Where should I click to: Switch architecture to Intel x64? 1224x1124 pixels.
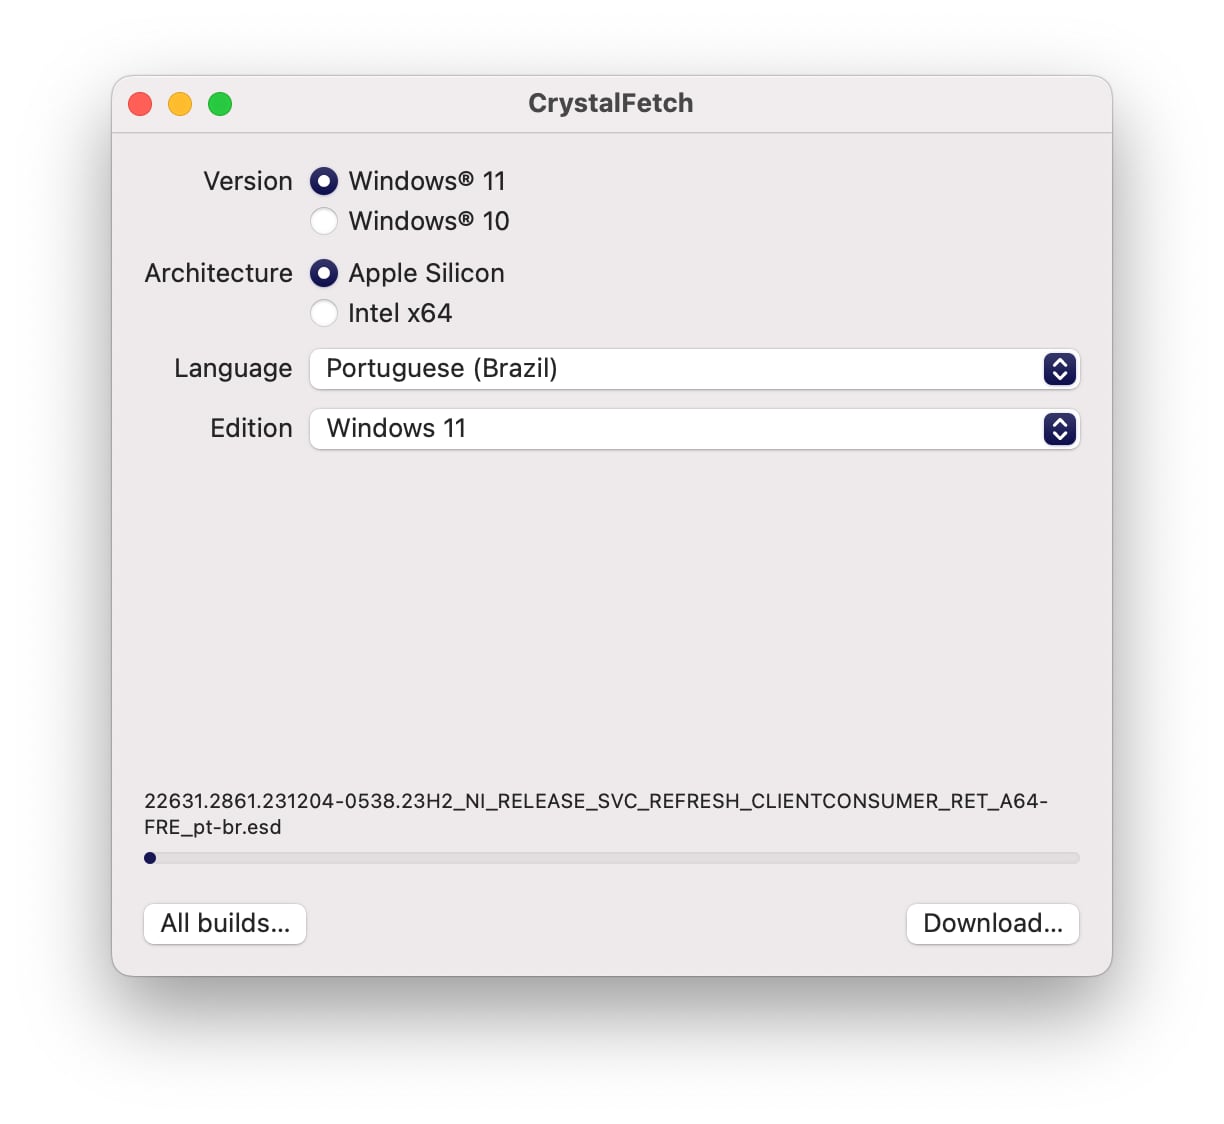pos(324,313)
